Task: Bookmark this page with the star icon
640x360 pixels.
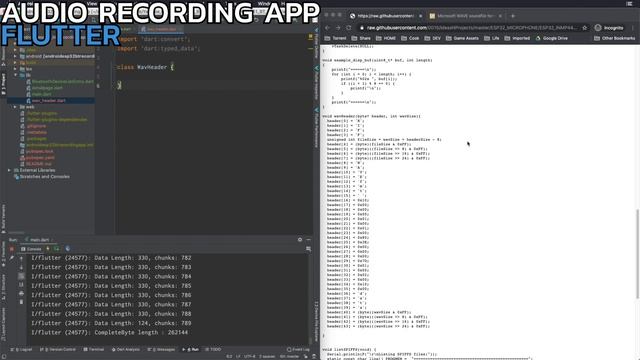Action: [584, 28]
